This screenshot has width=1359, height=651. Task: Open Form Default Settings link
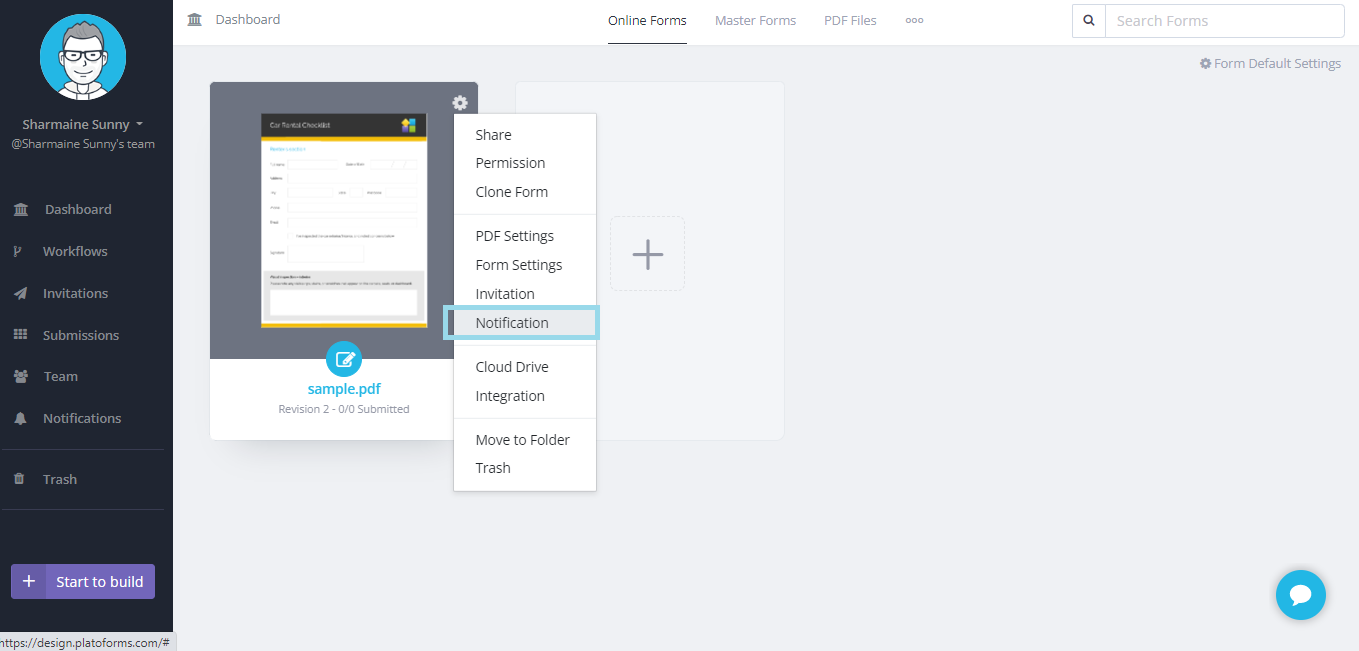pos(1270,64)
